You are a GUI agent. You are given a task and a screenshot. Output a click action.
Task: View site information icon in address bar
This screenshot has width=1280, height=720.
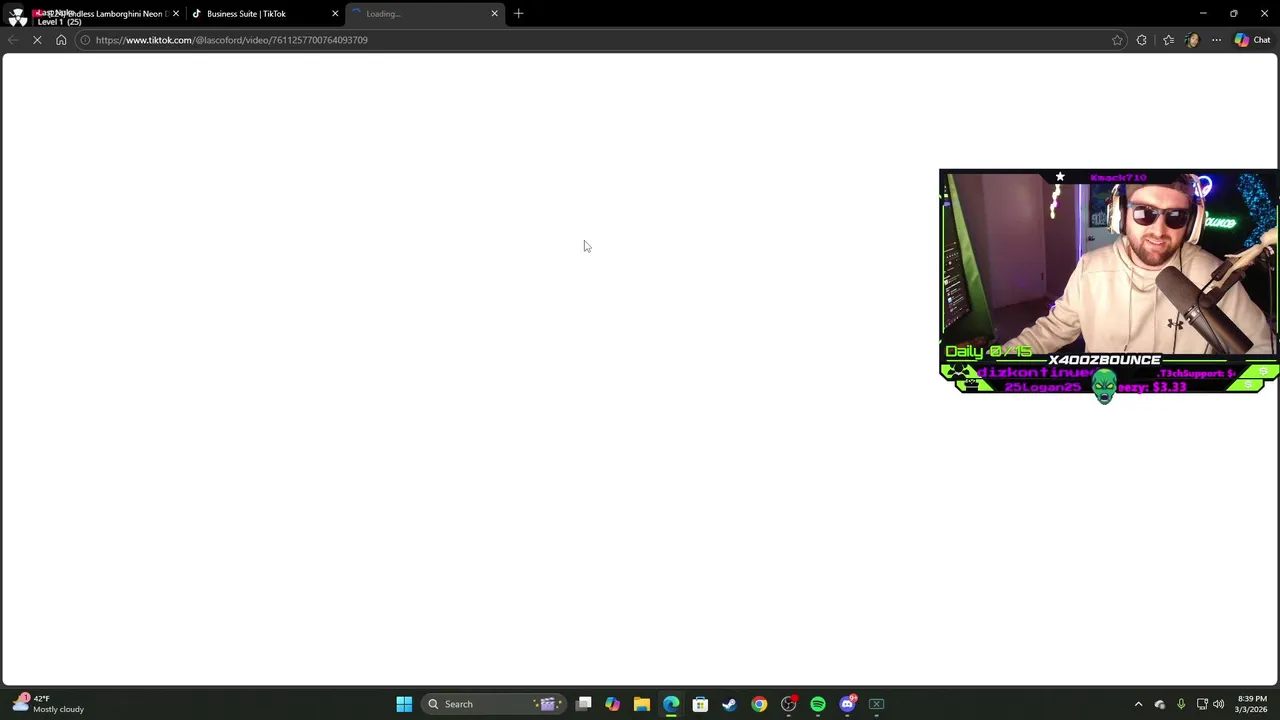tap(85, 40)
